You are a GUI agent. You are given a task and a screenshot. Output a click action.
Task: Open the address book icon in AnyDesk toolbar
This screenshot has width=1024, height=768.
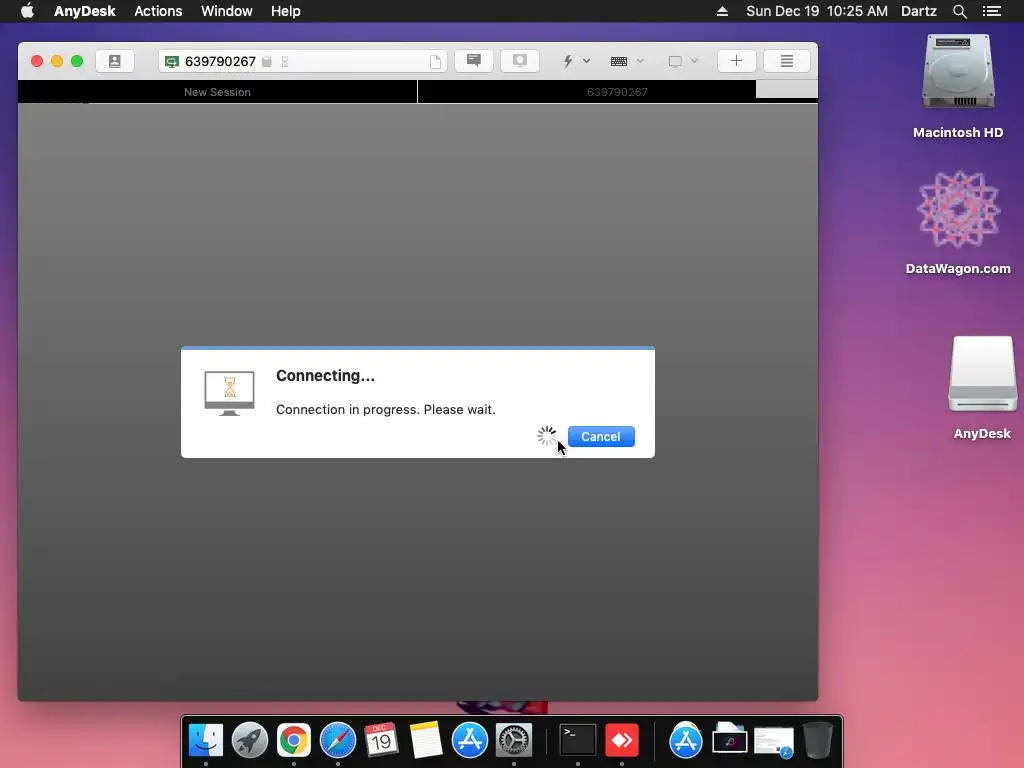click(114, 61)
